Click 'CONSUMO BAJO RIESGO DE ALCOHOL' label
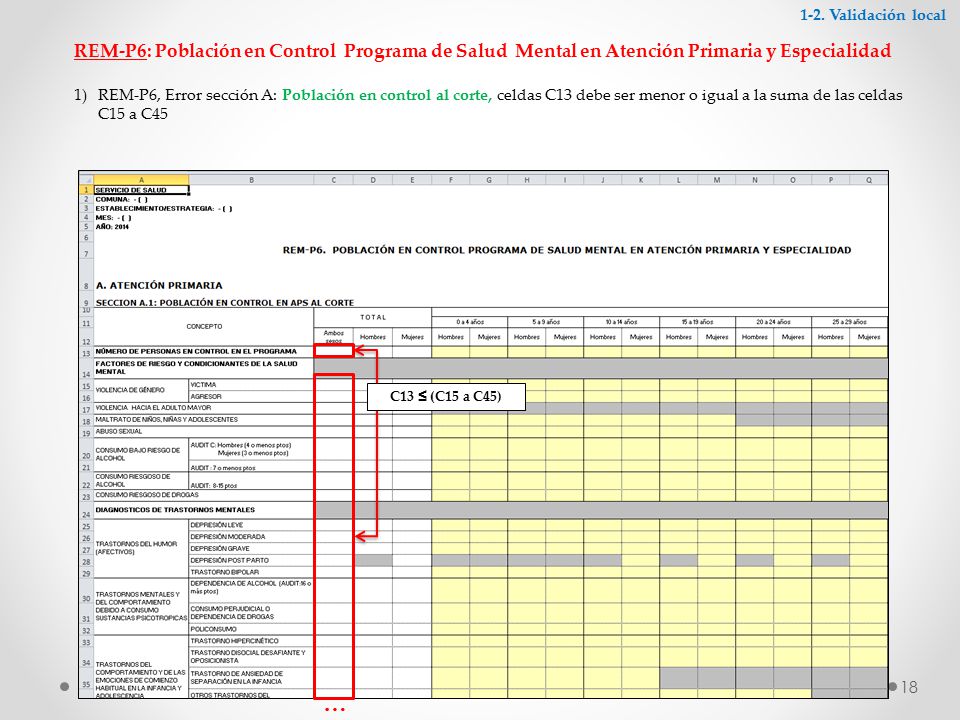The image size is (960, 720). (141, 454)
